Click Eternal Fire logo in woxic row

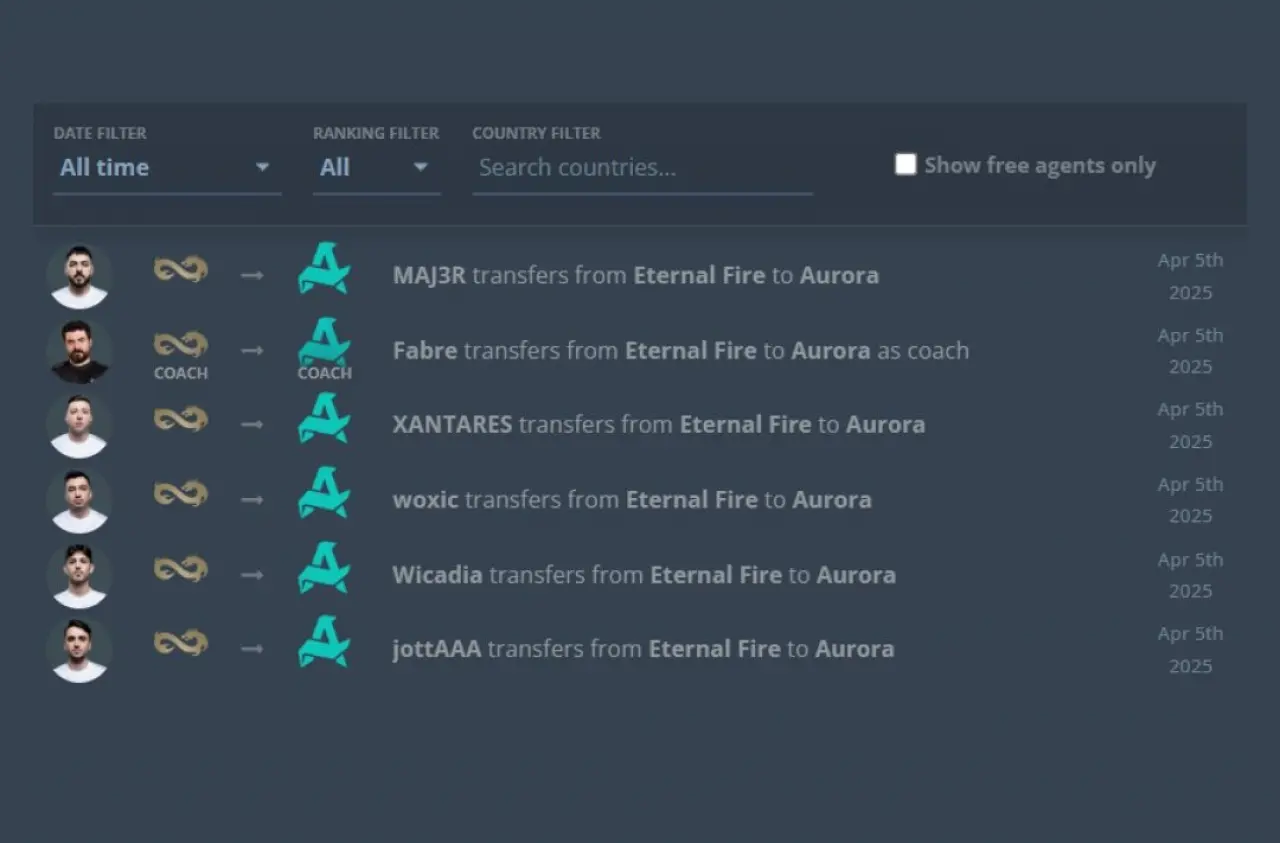tap(180, 494)
